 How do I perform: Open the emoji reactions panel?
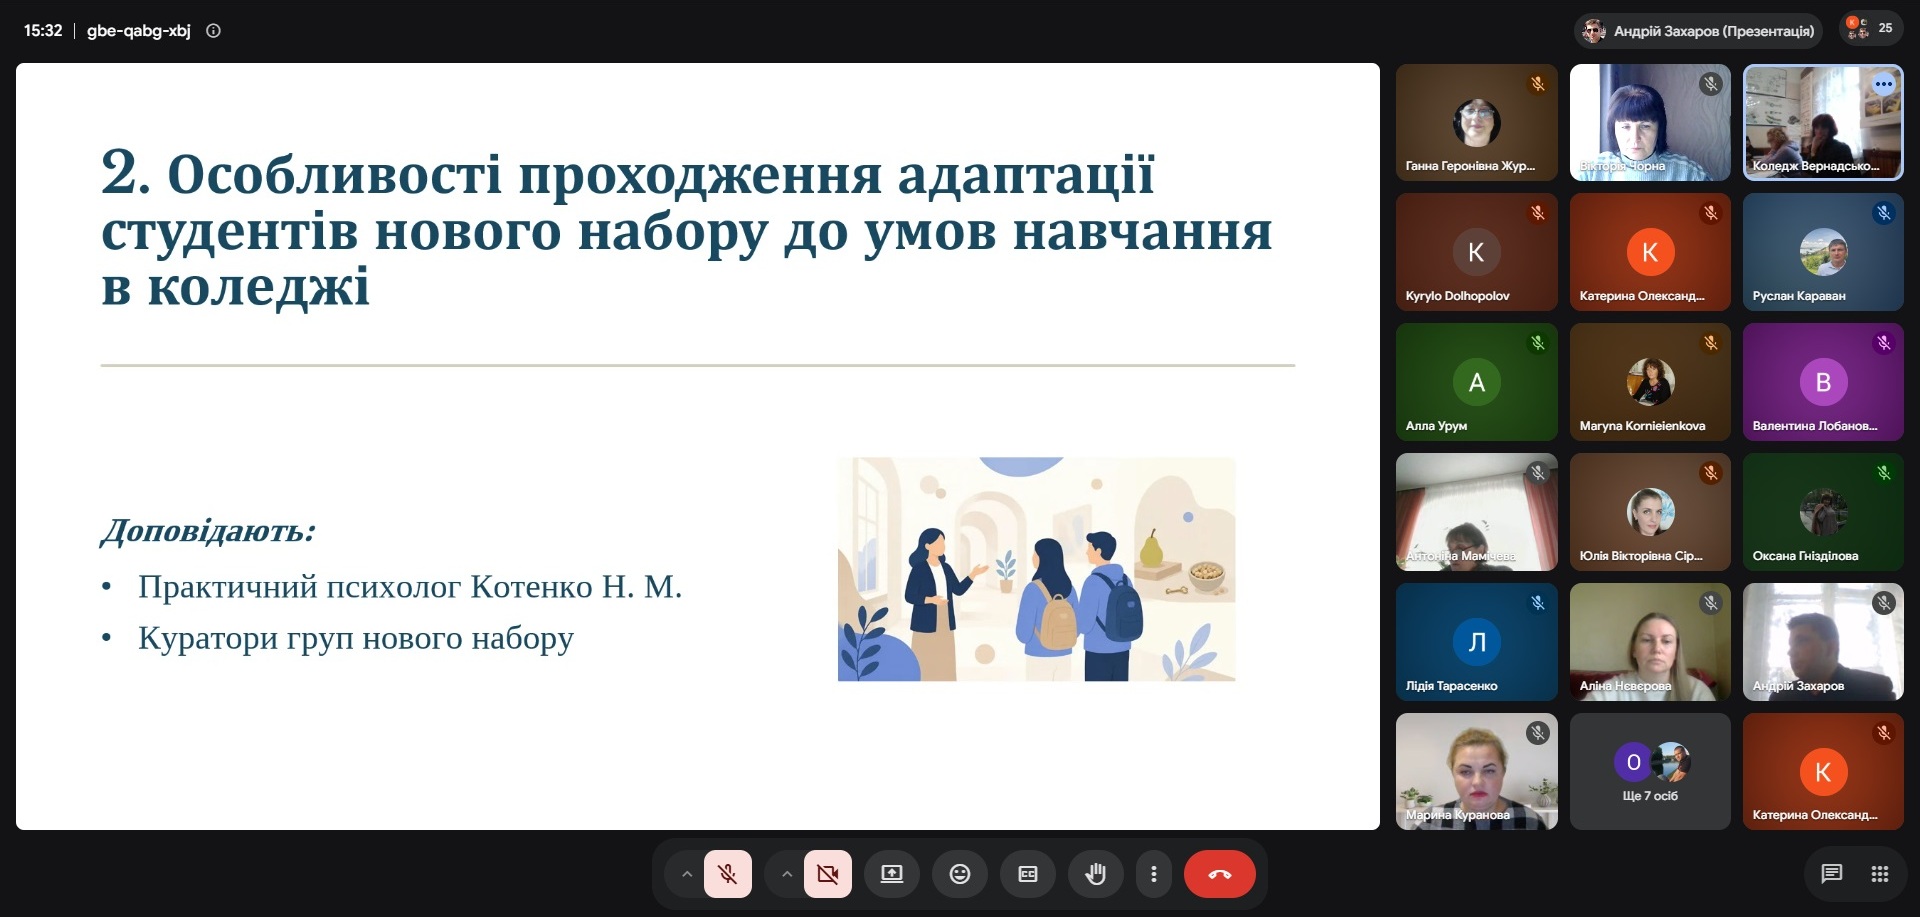[960, 874]
